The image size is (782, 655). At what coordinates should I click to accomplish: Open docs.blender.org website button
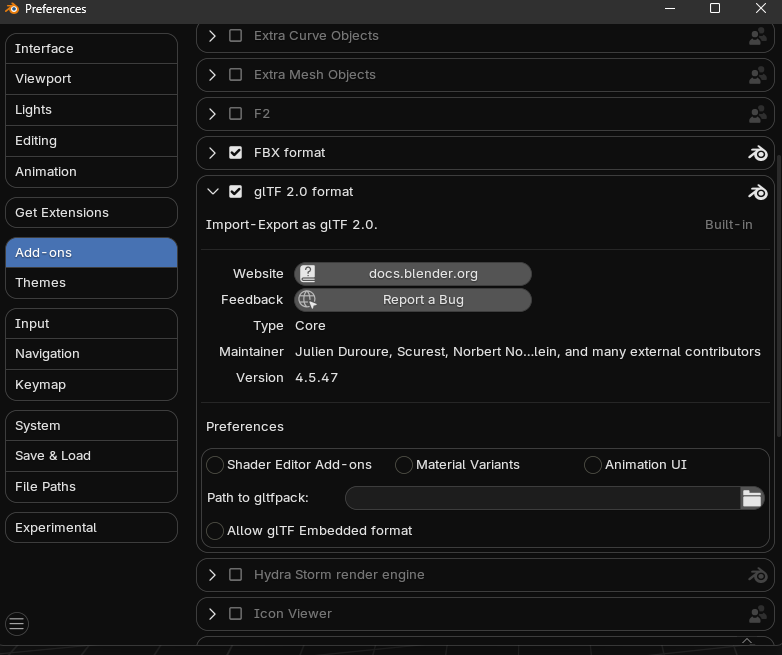coord(413,274)
